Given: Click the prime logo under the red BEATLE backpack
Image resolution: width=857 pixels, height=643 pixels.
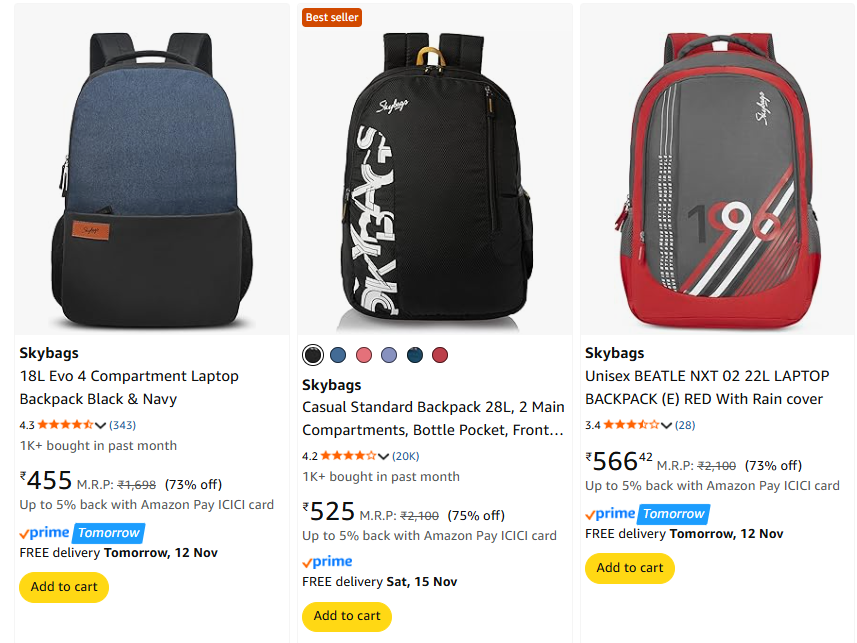Looking at the screenshot, I should [610, 514].
